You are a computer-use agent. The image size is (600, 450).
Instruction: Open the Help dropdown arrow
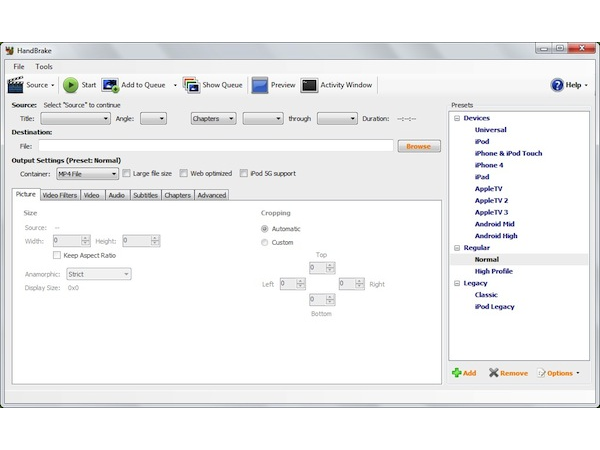point(587,85)
